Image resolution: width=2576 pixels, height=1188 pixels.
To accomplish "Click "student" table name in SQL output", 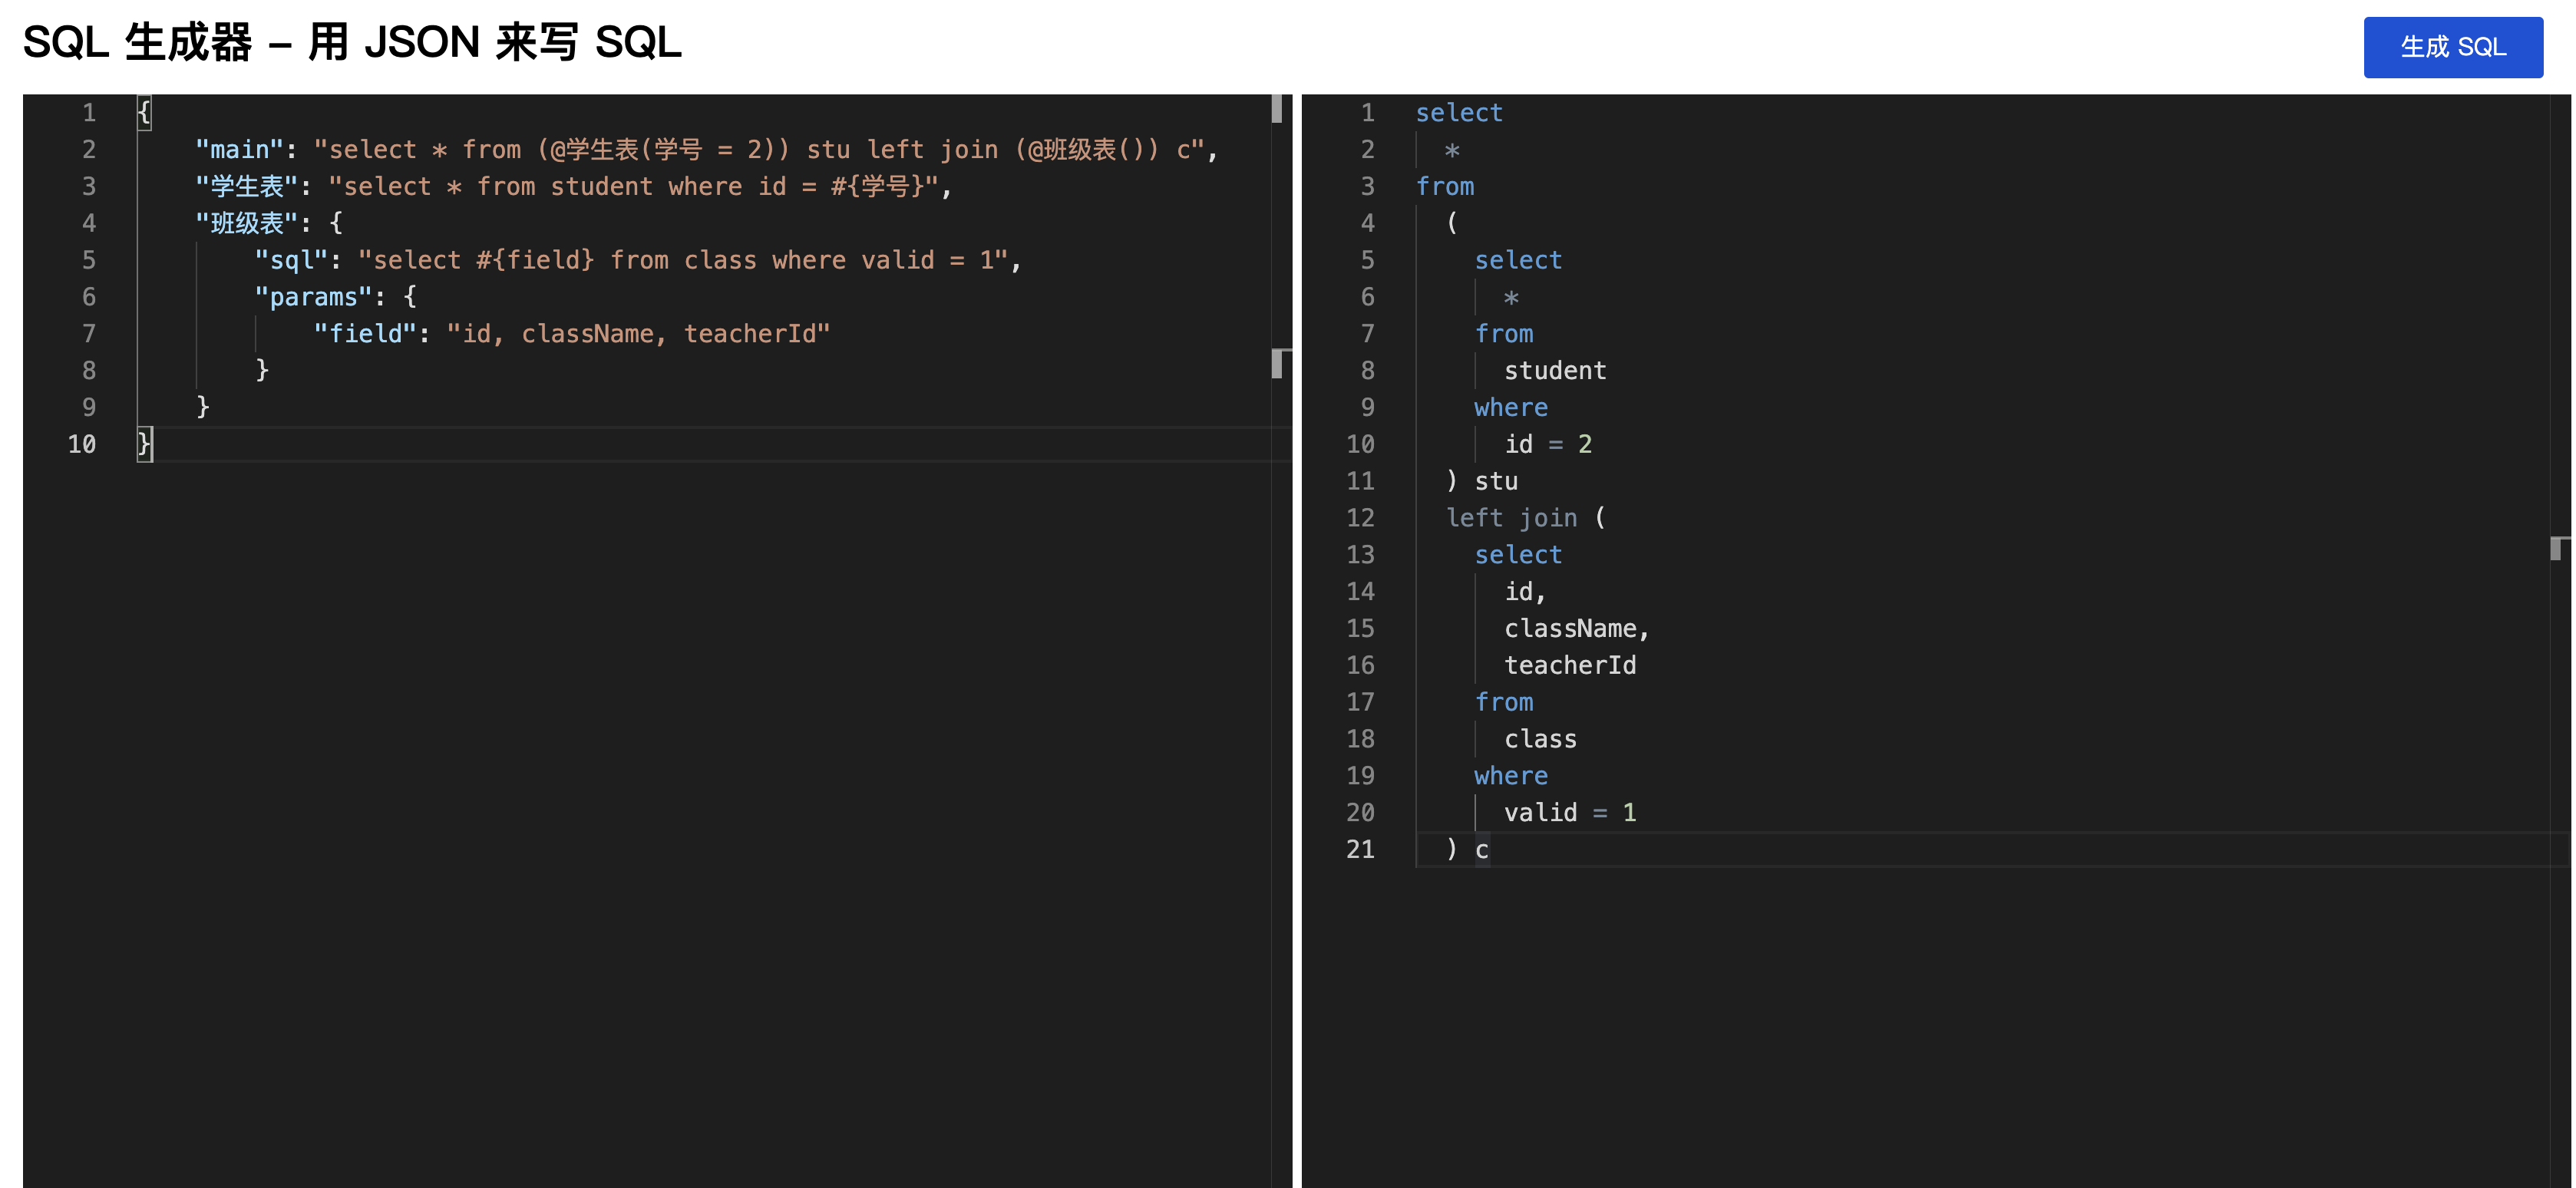I will 1554,371.
